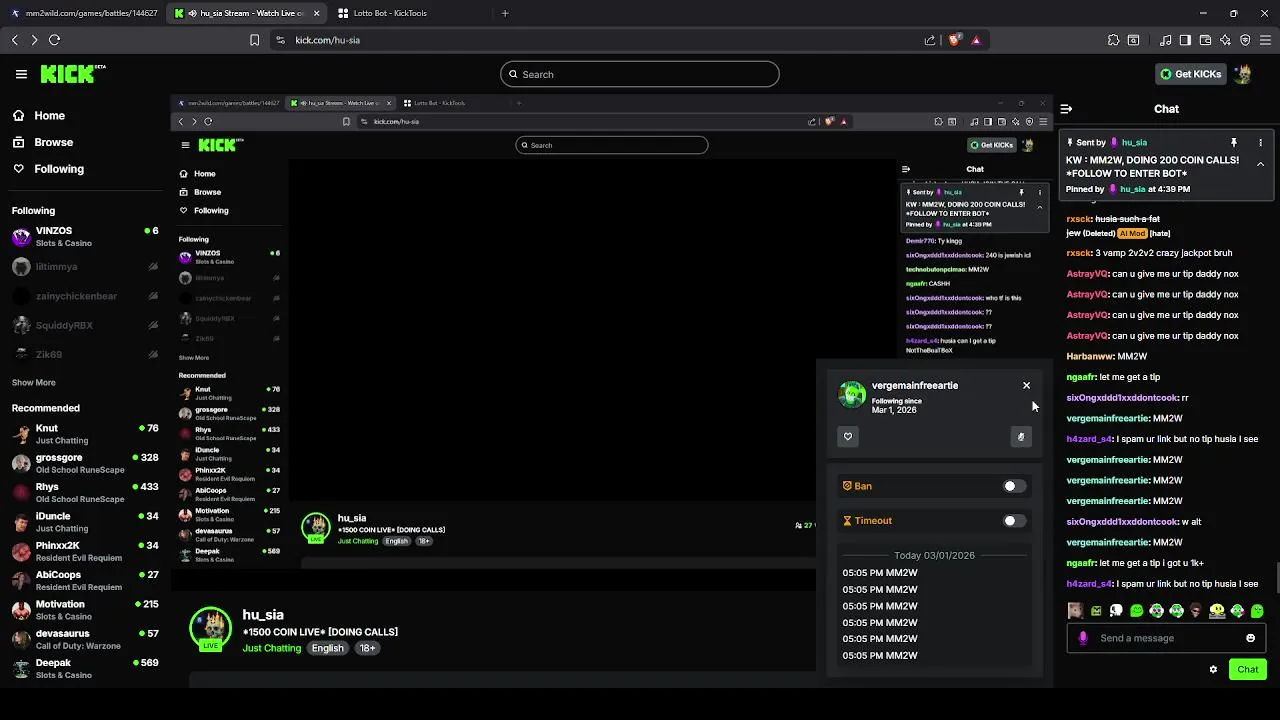This screenshot has width=1280, height=720.
Task: Open profile avatar in Kick header
Action: coord(1243,74)
